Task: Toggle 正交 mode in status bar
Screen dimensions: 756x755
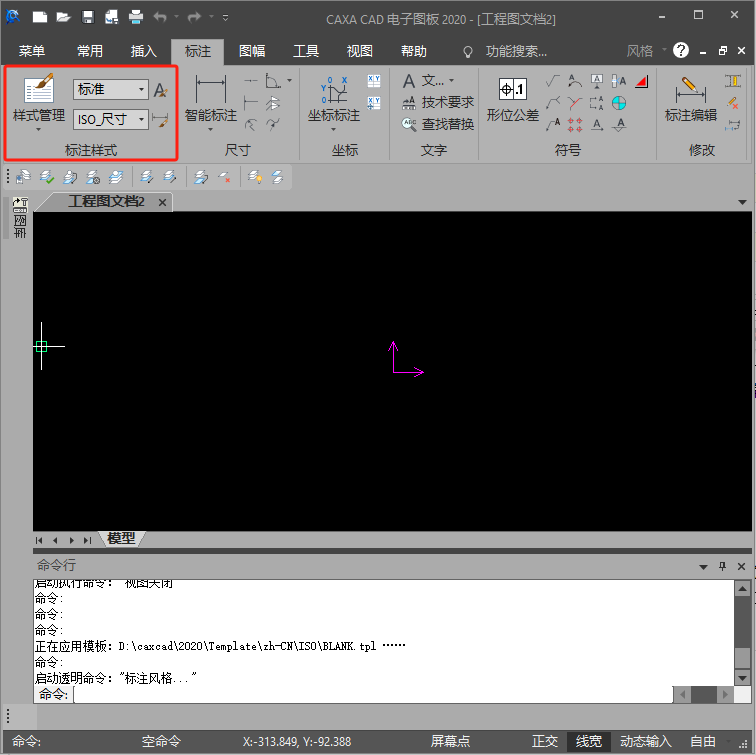Action: click(x=545, y=741)
